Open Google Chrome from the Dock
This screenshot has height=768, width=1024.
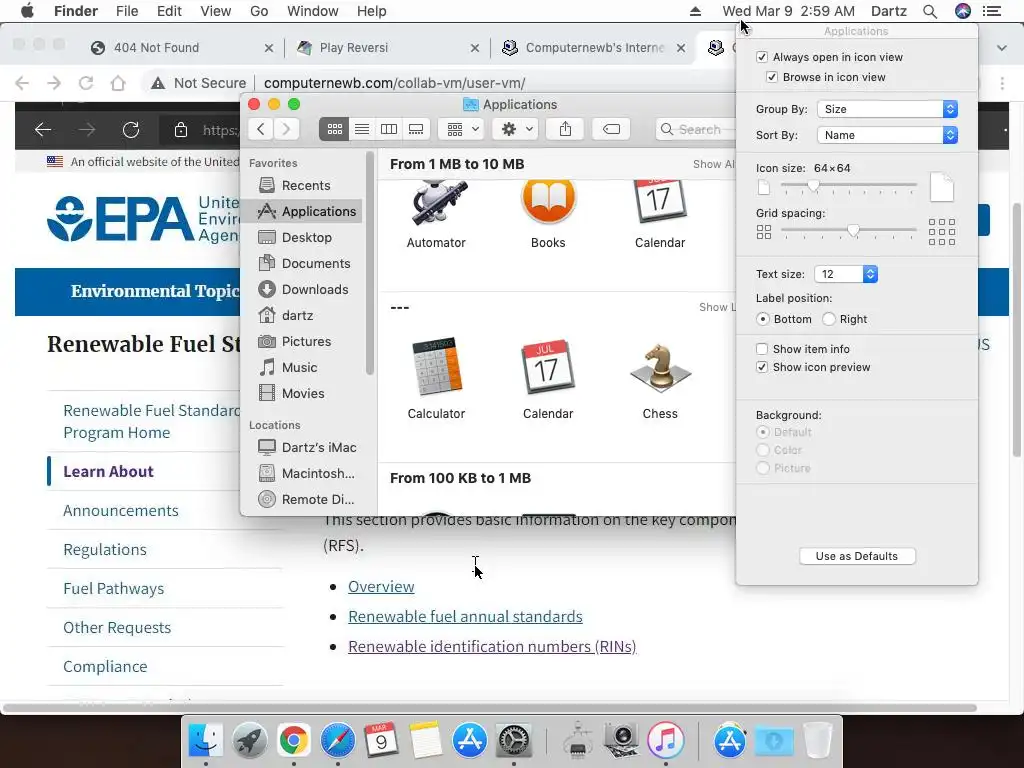[x=293, y=741]
